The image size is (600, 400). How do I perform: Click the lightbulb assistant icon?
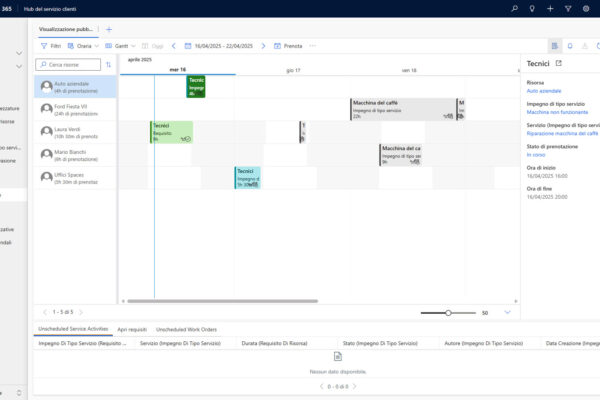(532, 8)
